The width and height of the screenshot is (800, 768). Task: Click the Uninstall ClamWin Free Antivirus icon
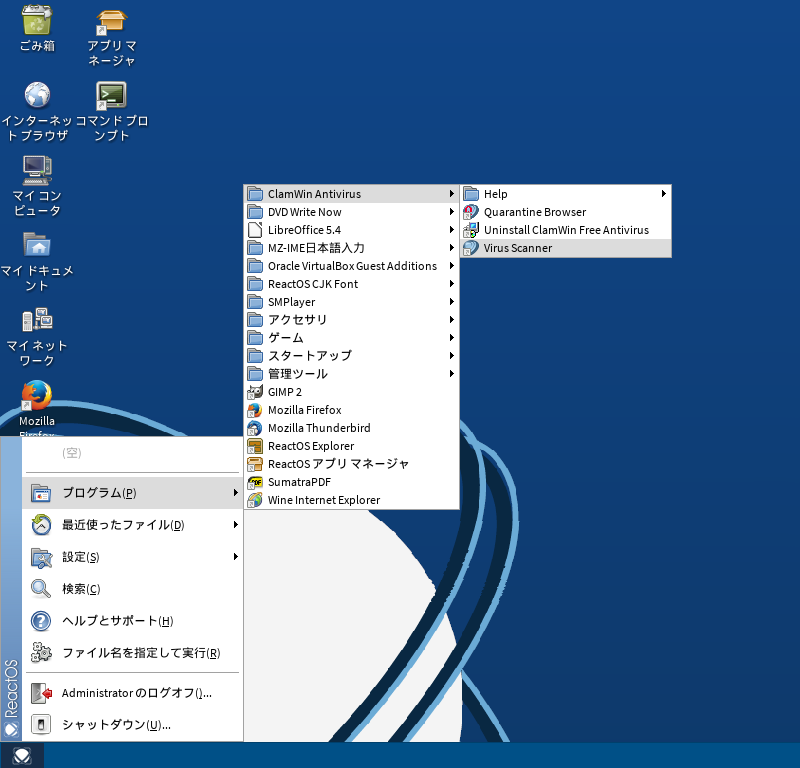pyautogui.click(x=470, y=230)
